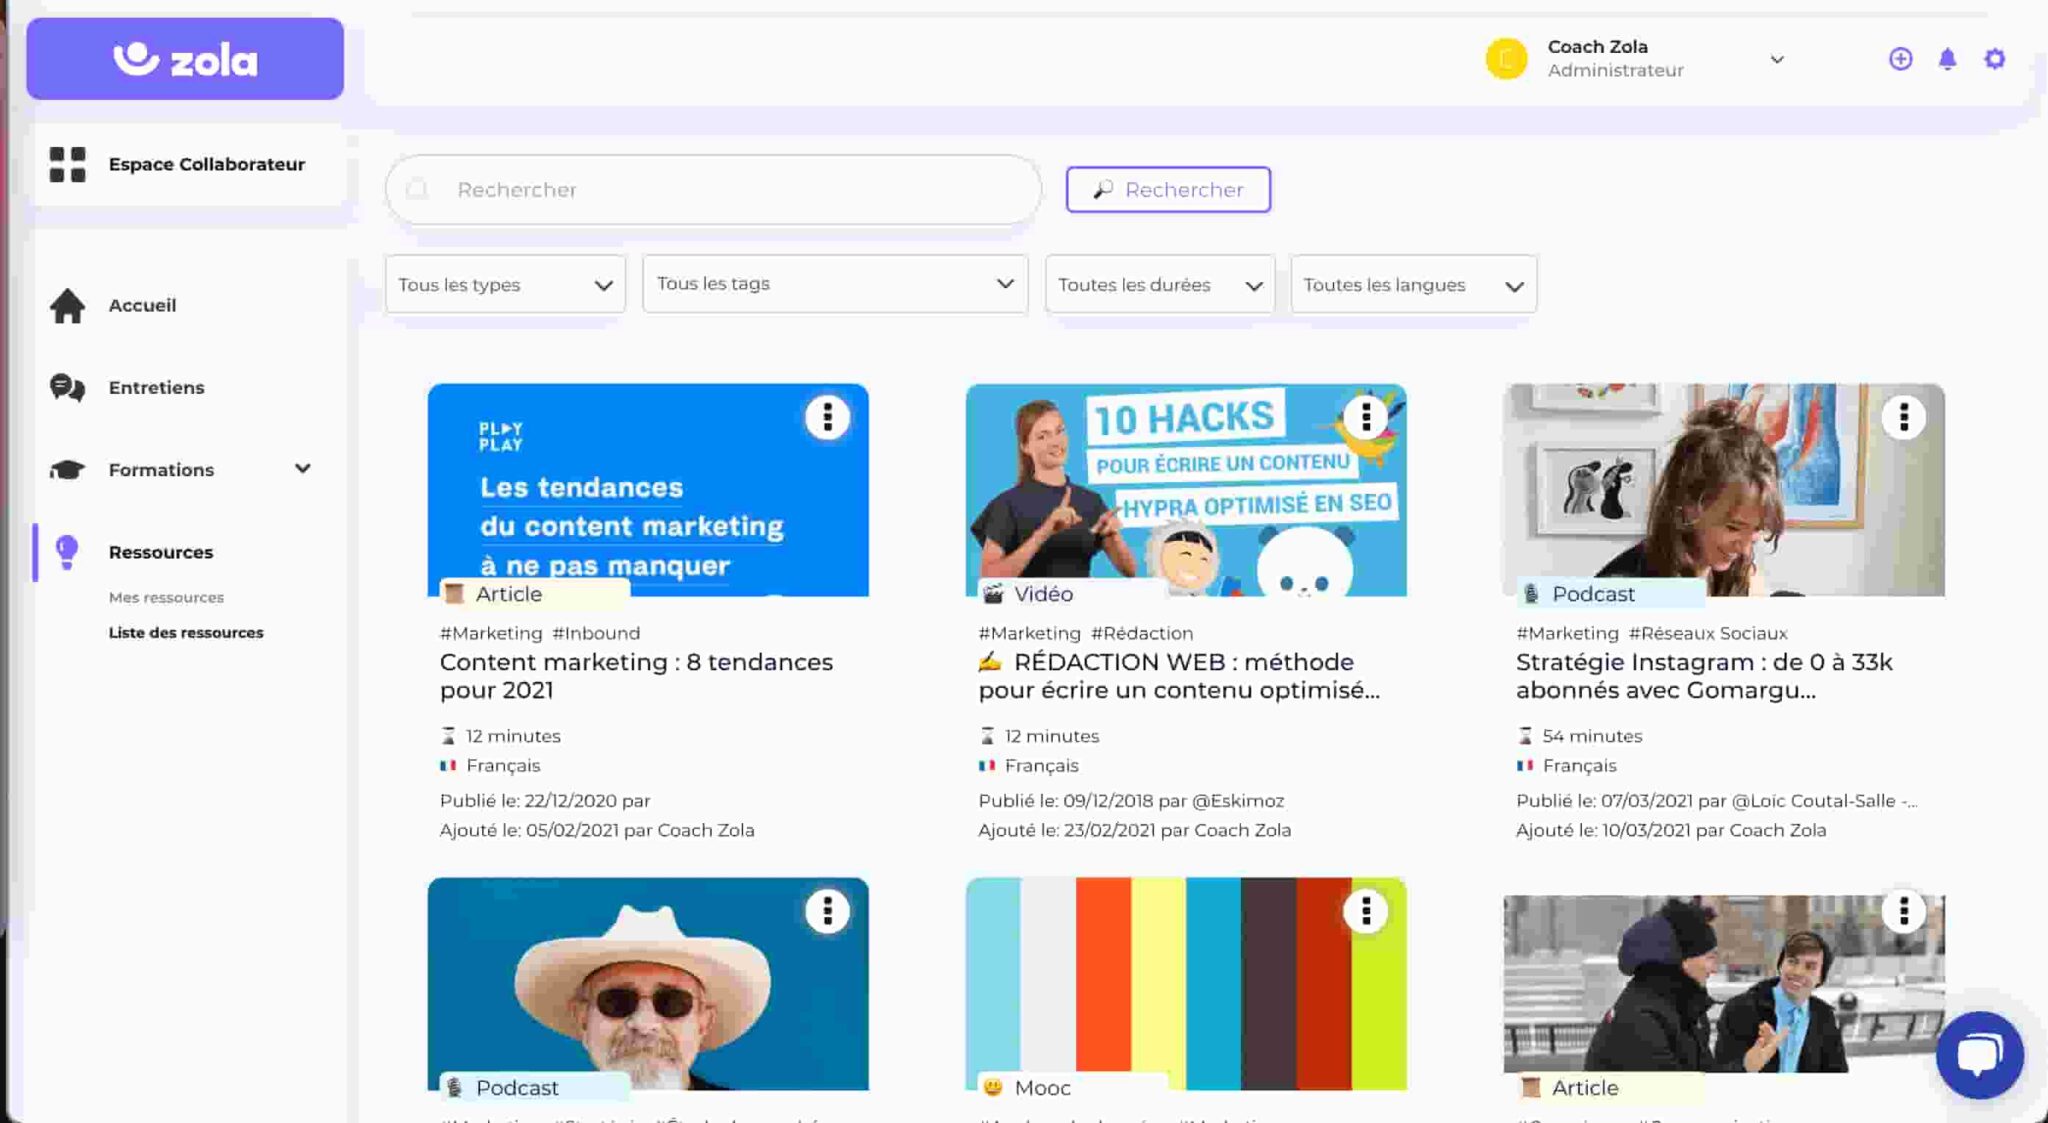Click the notification bell icon
Screen dimensions: 2048x1123
pos(1947,59)
